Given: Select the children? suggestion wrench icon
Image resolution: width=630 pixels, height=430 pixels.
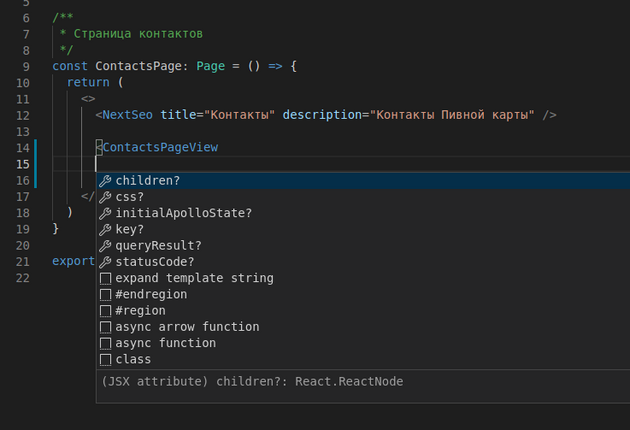Looking at the screenshot, I should pyautogui.click(x=105, y=181).
